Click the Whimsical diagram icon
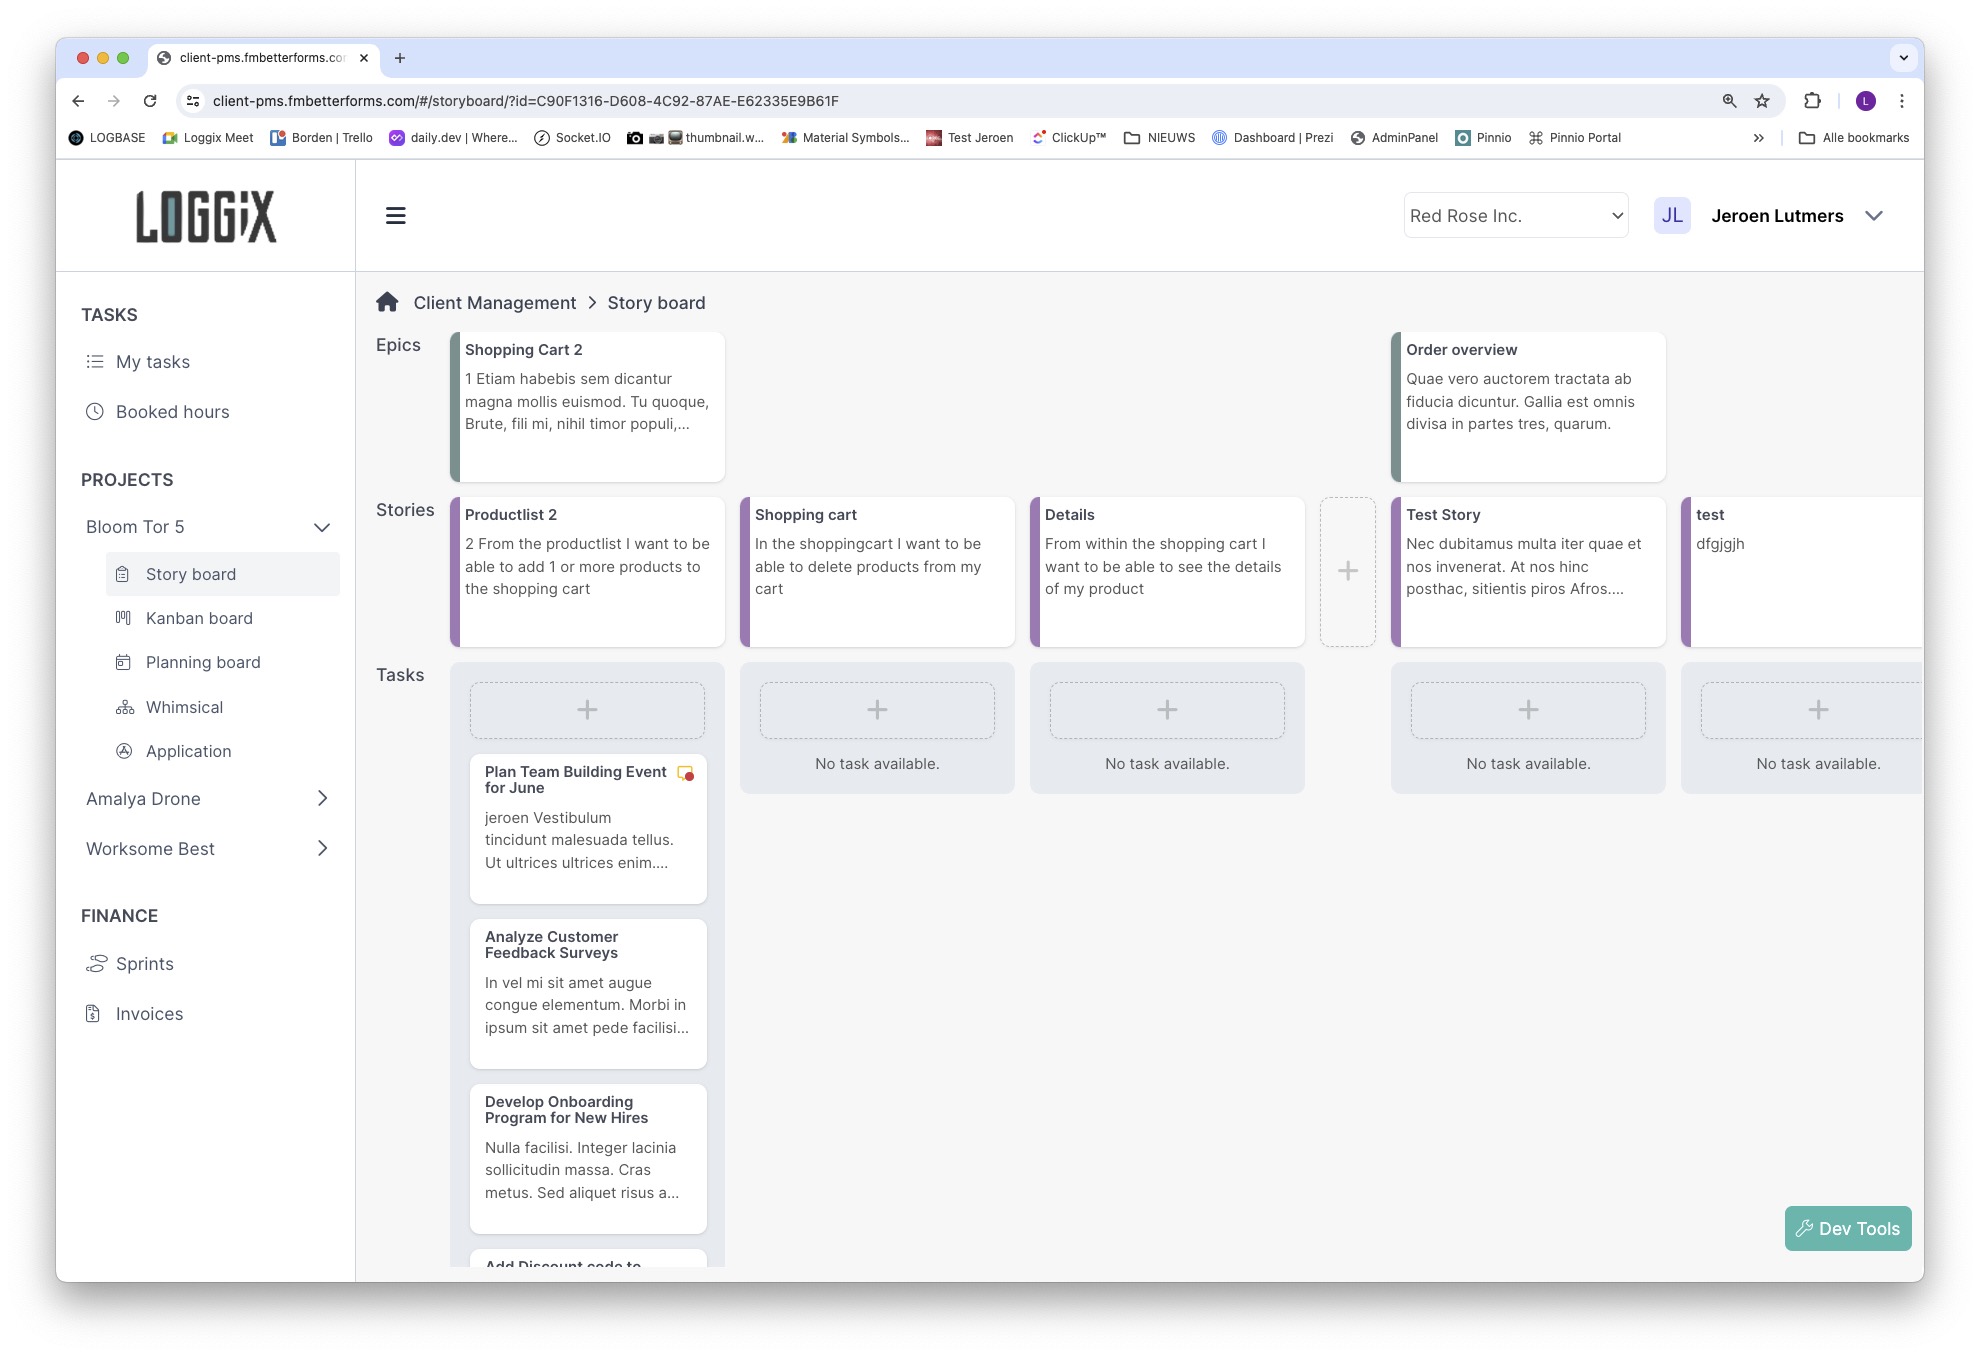This screenshot has height=1356, width=1980. coord(124,707)
